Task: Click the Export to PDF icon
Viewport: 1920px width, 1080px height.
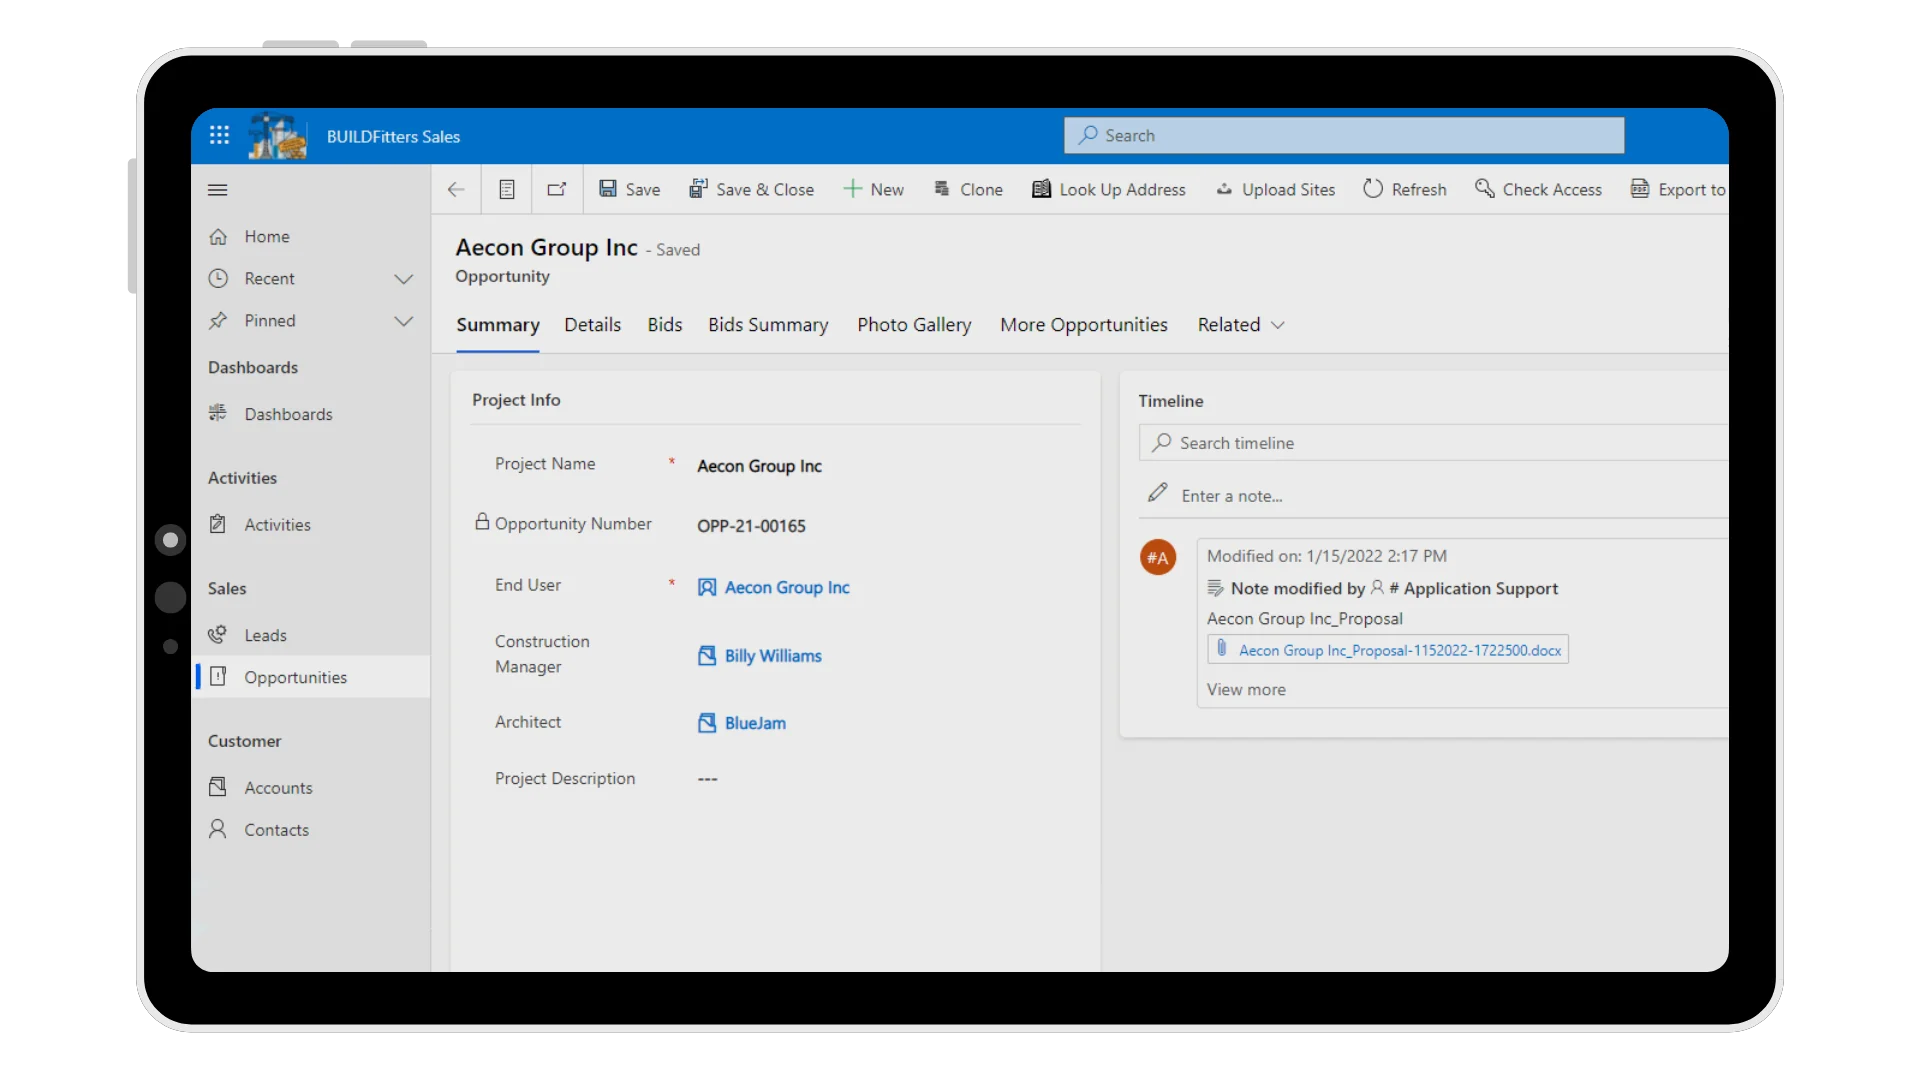Action: [x=1640, y=189]
